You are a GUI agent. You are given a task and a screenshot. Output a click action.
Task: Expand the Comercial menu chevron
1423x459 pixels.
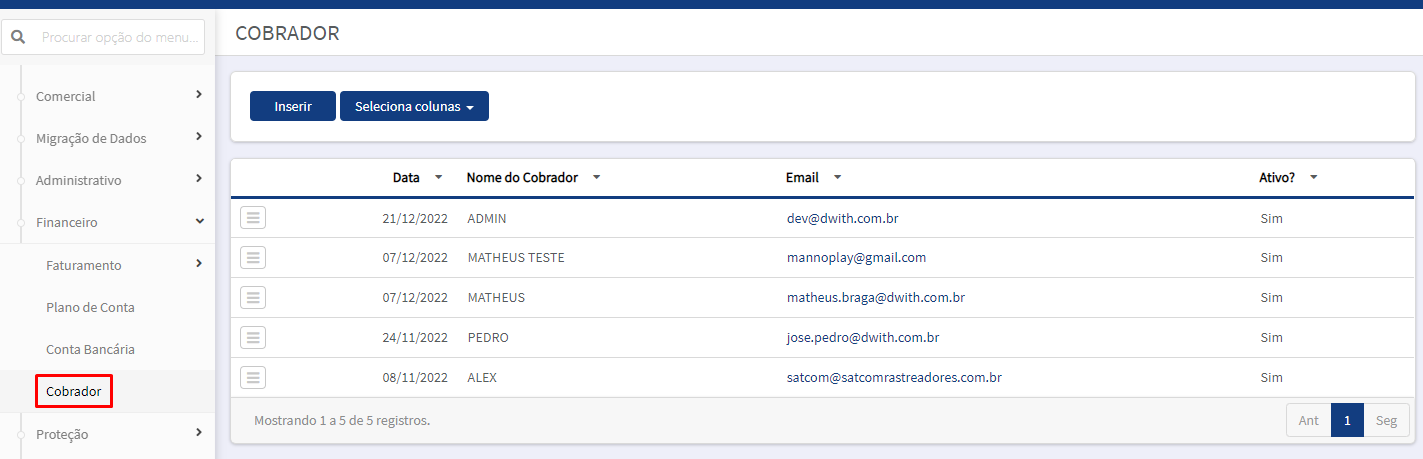199,94
